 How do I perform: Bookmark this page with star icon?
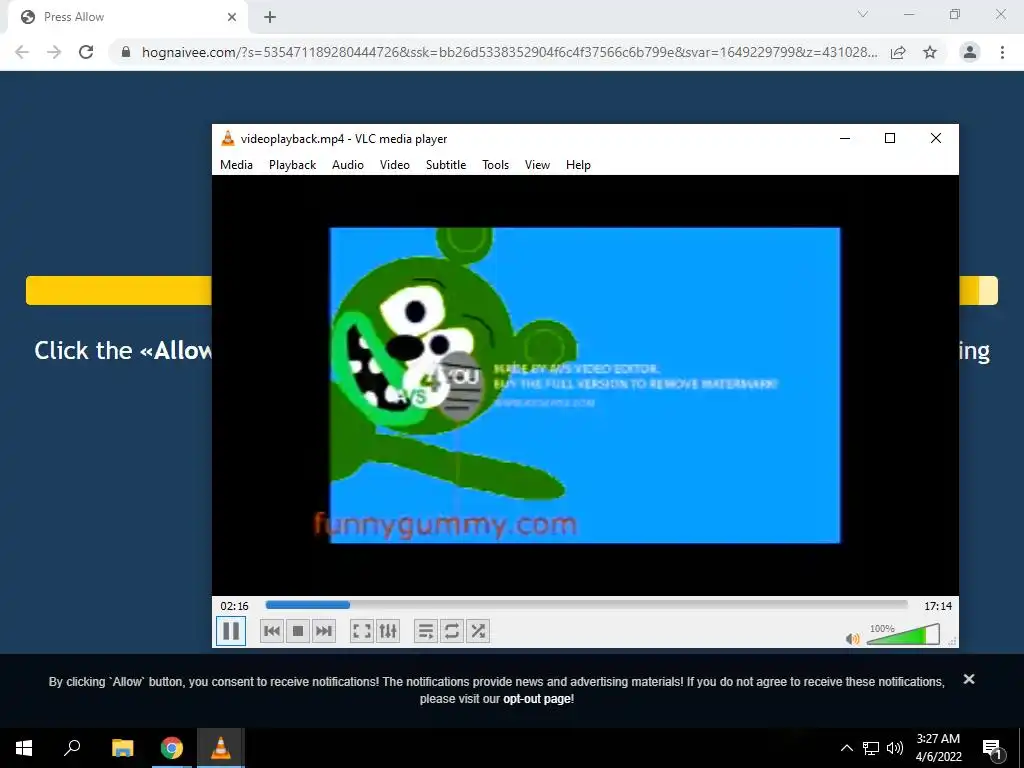[930, 52]
